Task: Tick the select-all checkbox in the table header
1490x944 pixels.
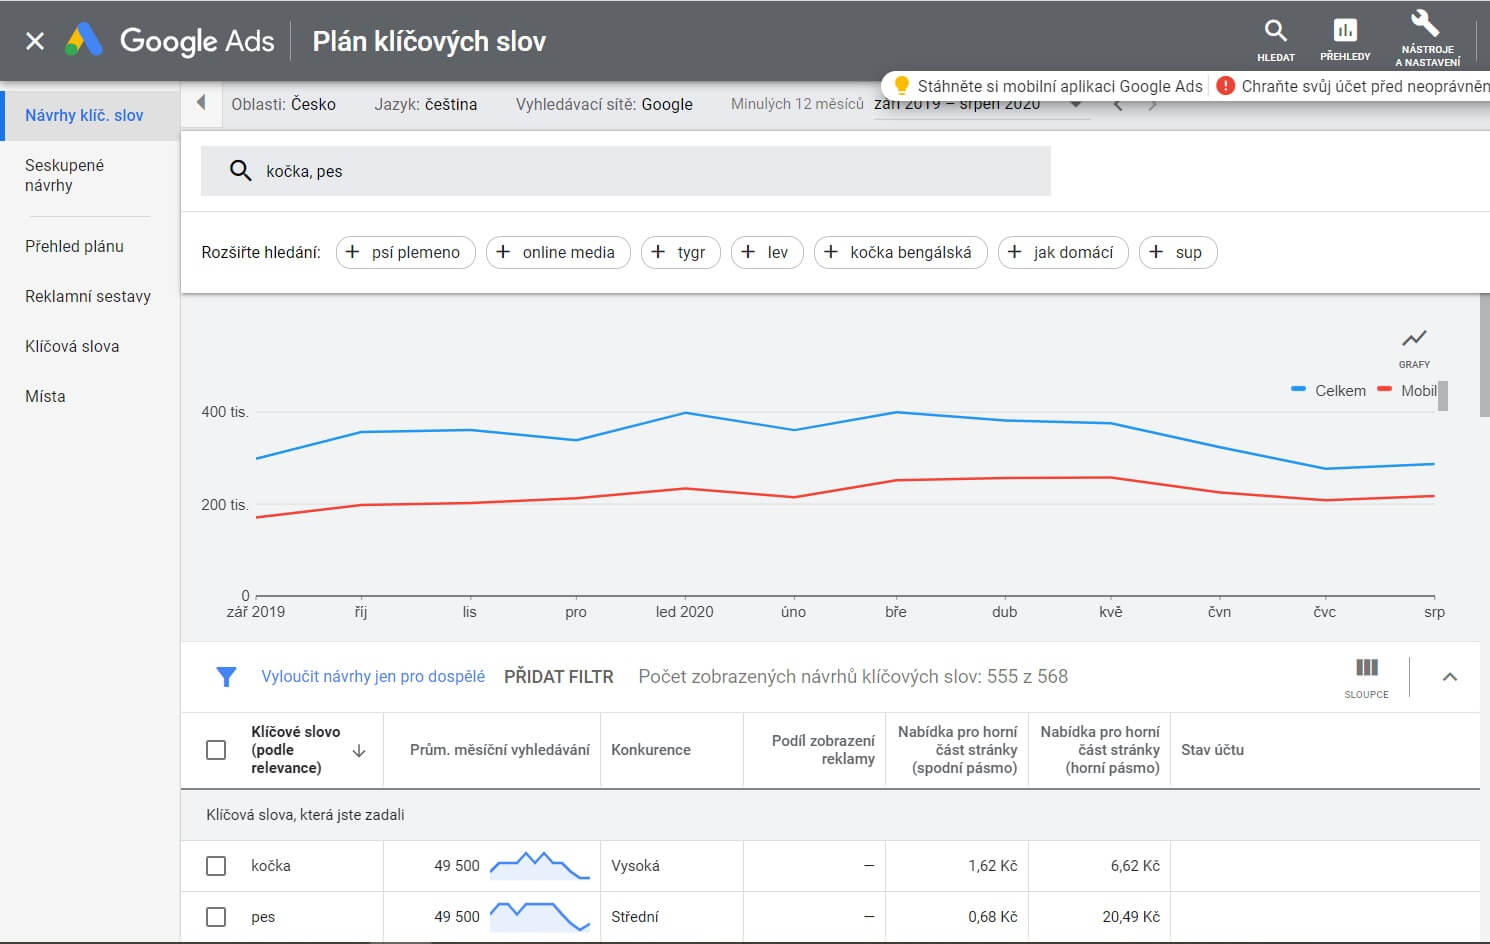Action: tap(216, 750)
